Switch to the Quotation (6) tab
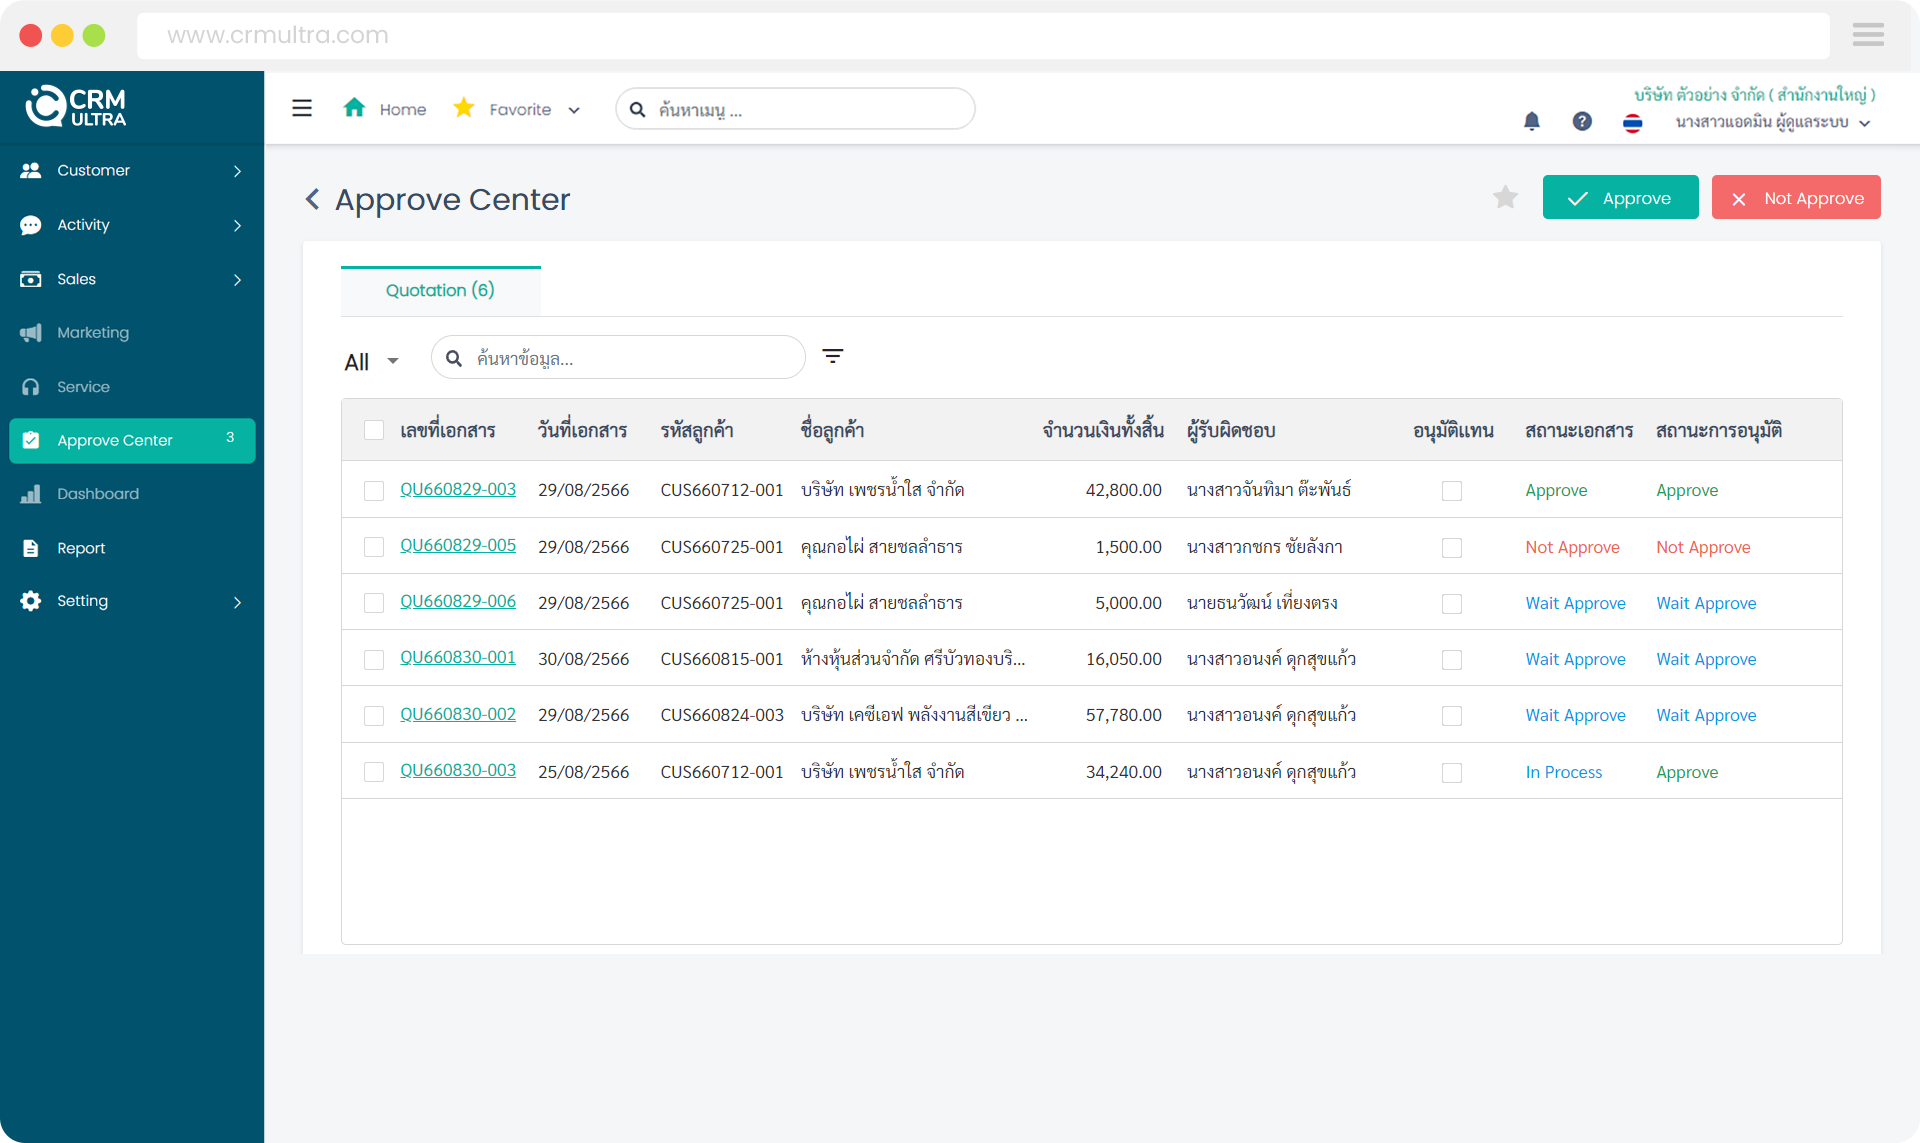Image resolution: width=1920 pixels, height=1143 pixels. click(440, 290)
